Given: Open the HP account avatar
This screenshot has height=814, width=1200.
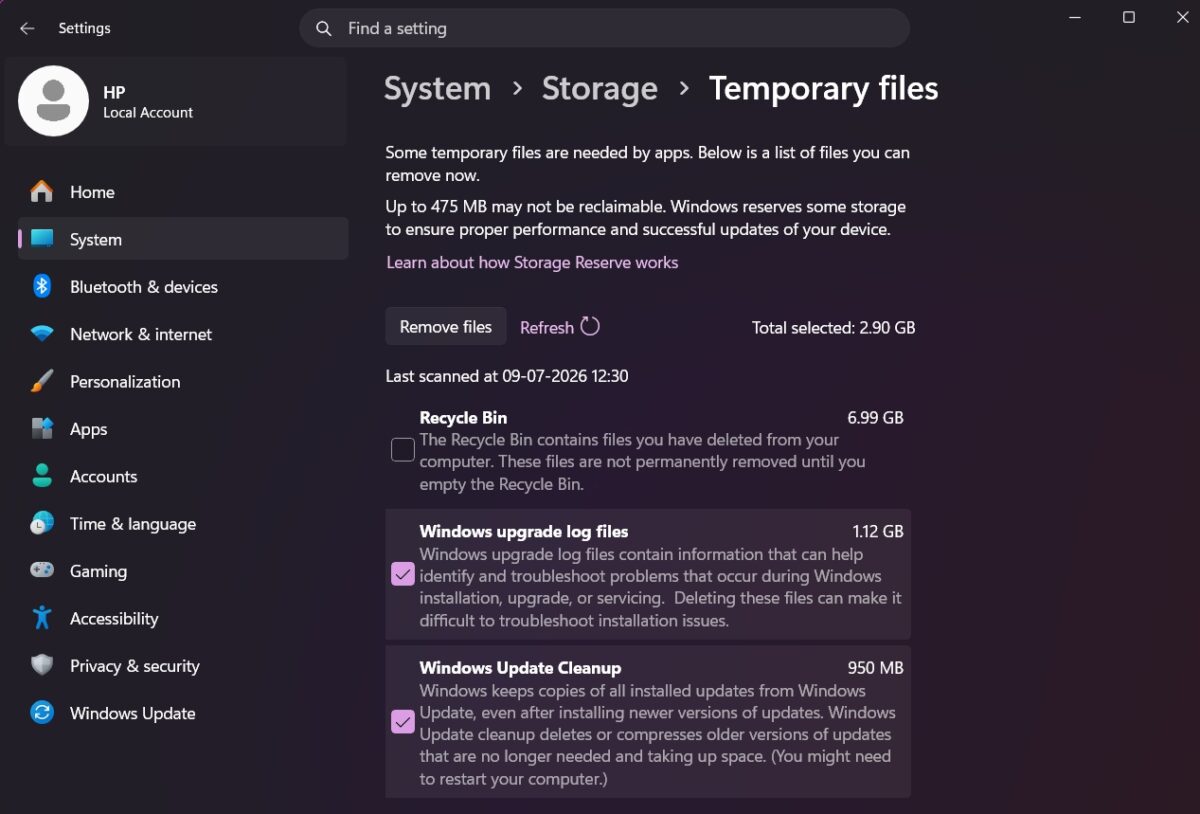Looking at the screenshot, I should [x=53, y=101].
